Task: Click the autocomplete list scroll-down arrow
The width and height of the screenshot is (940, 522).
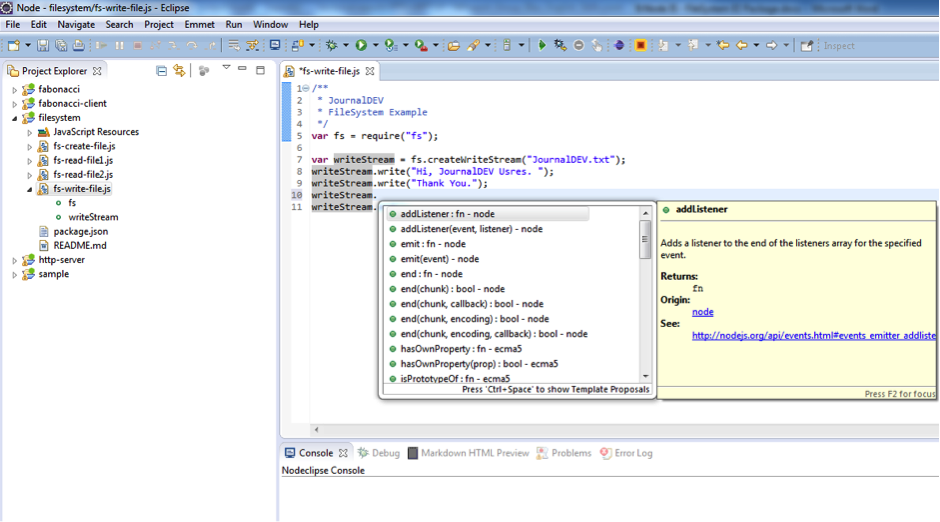Action: click(646, 376)
